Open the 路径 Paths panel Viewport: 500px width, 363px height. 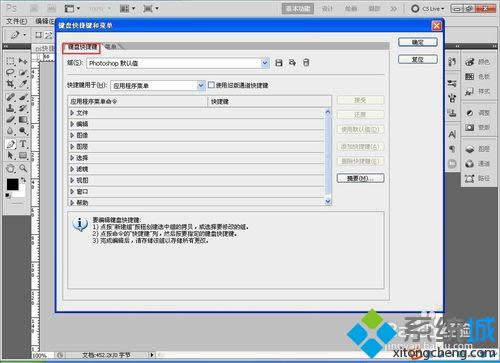click(x=477, y=179)
